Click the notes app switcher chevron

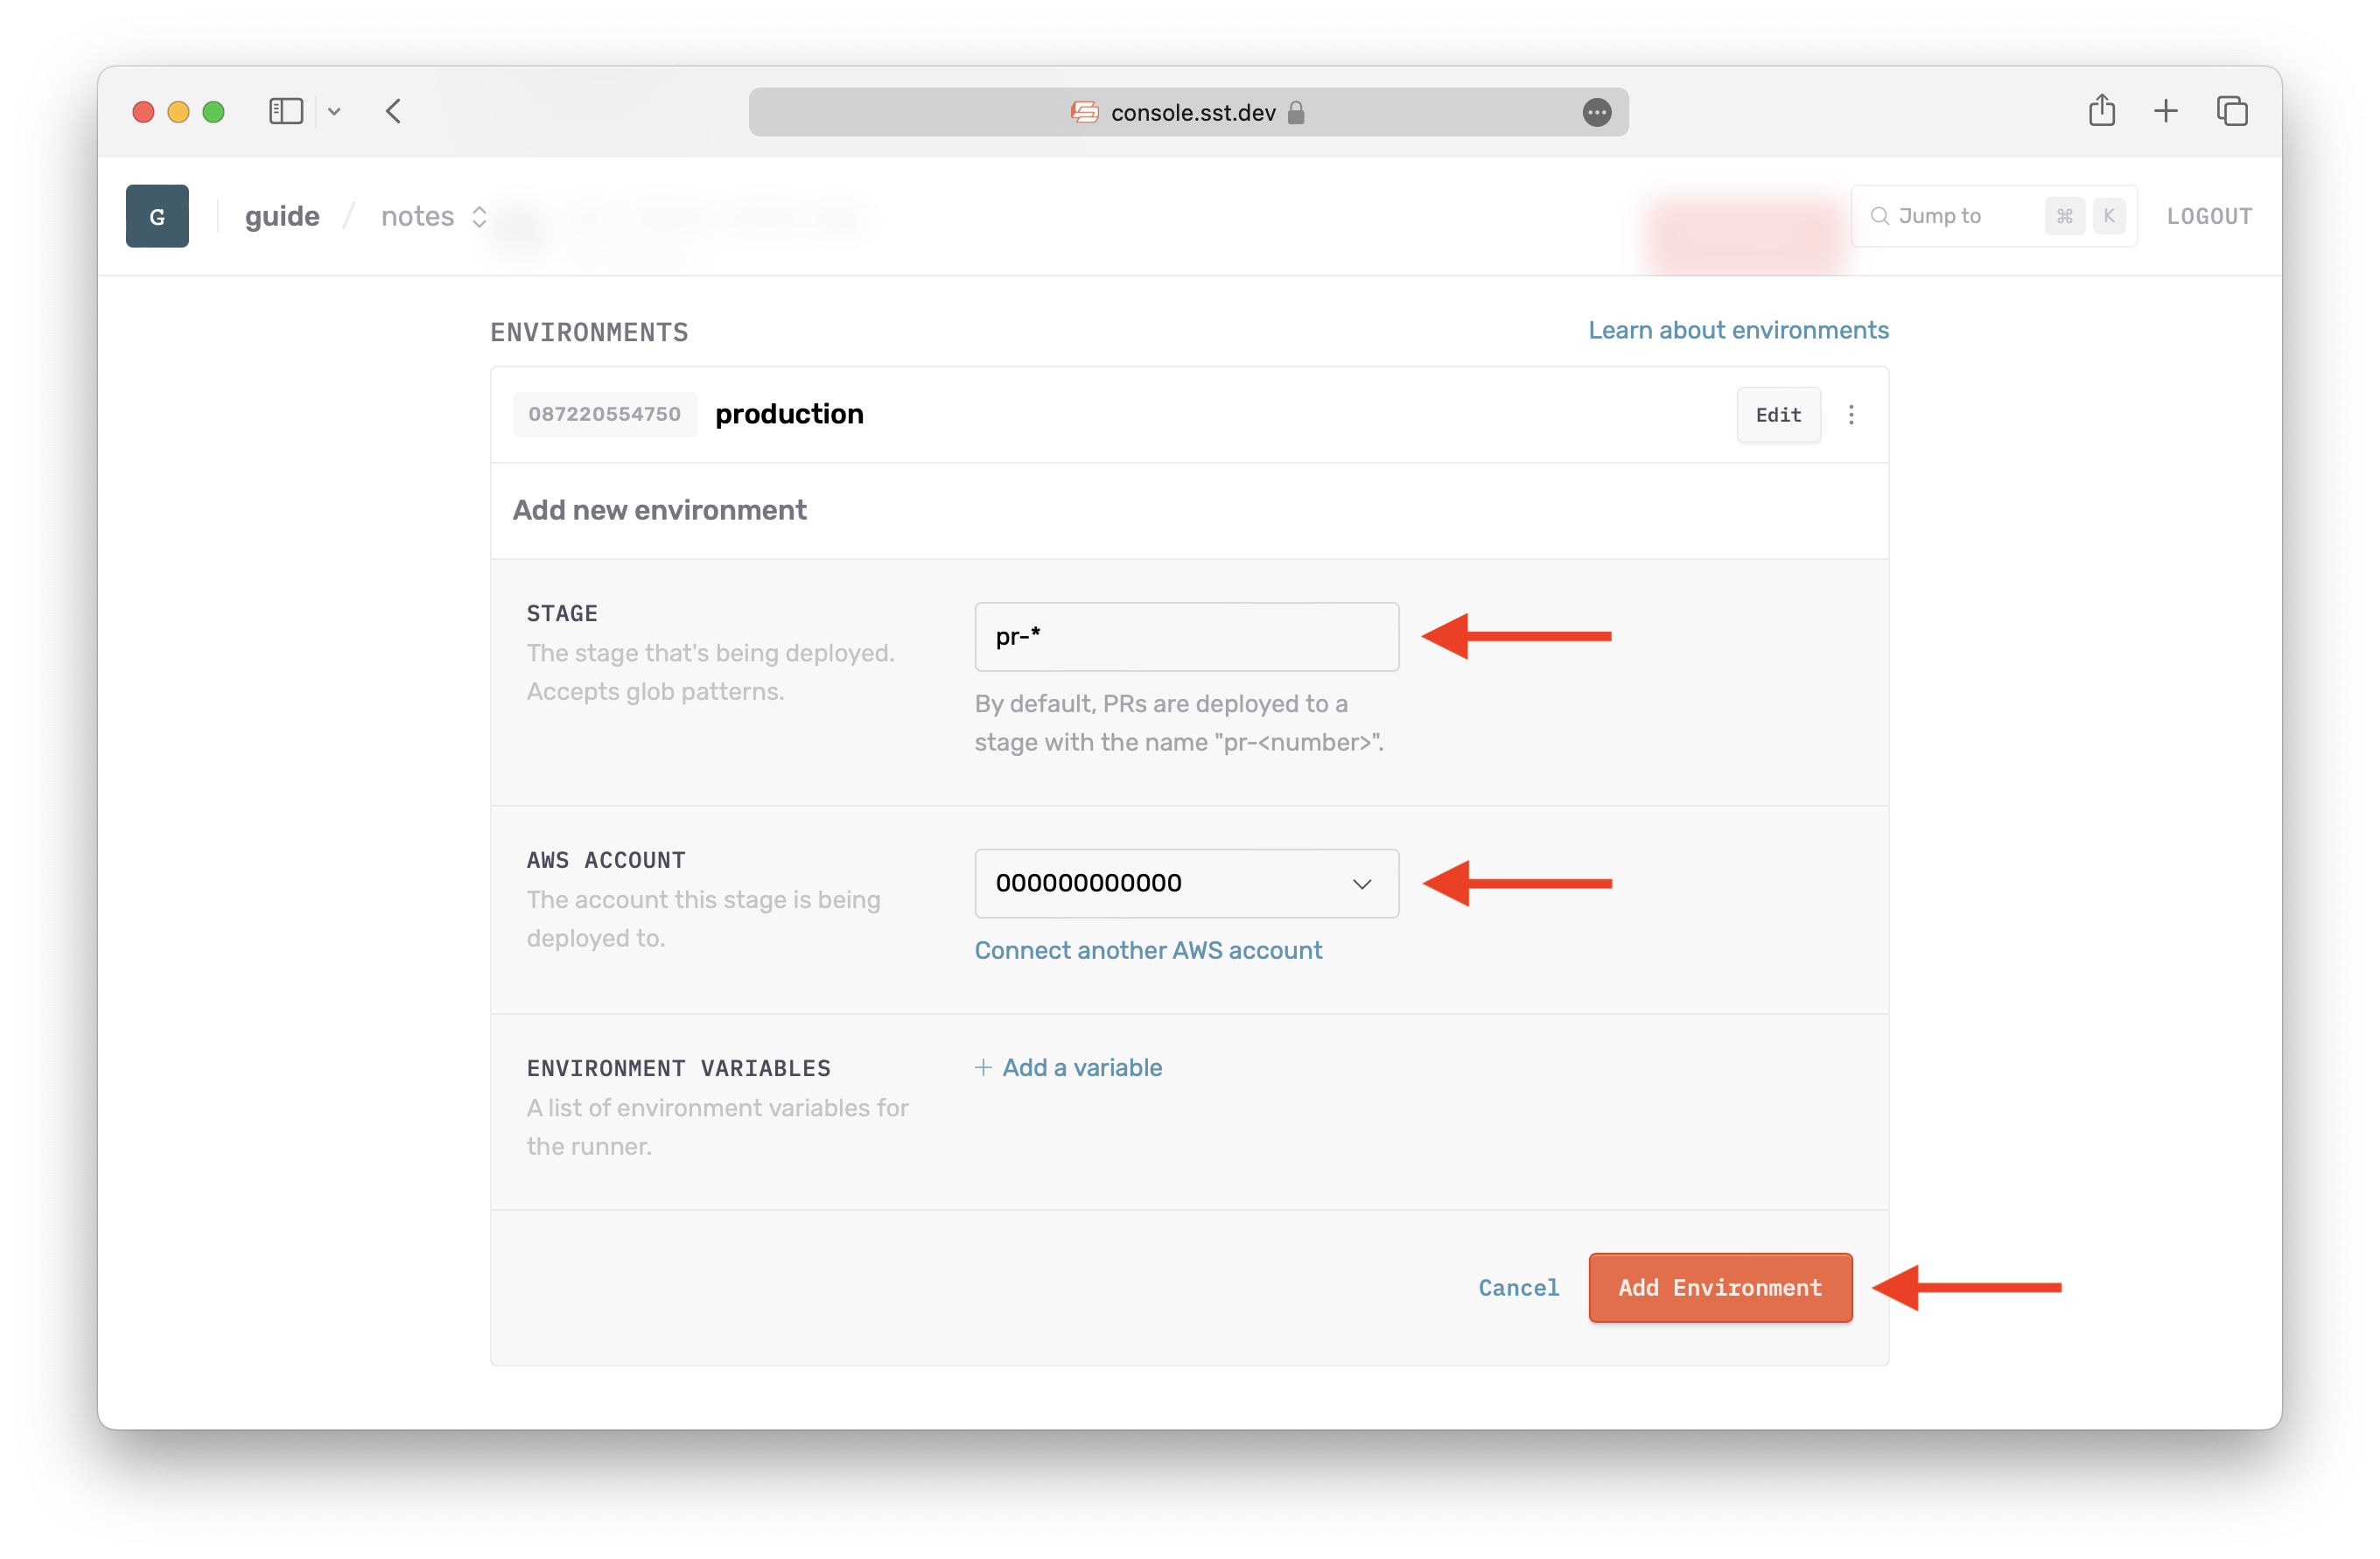(480, 216)
